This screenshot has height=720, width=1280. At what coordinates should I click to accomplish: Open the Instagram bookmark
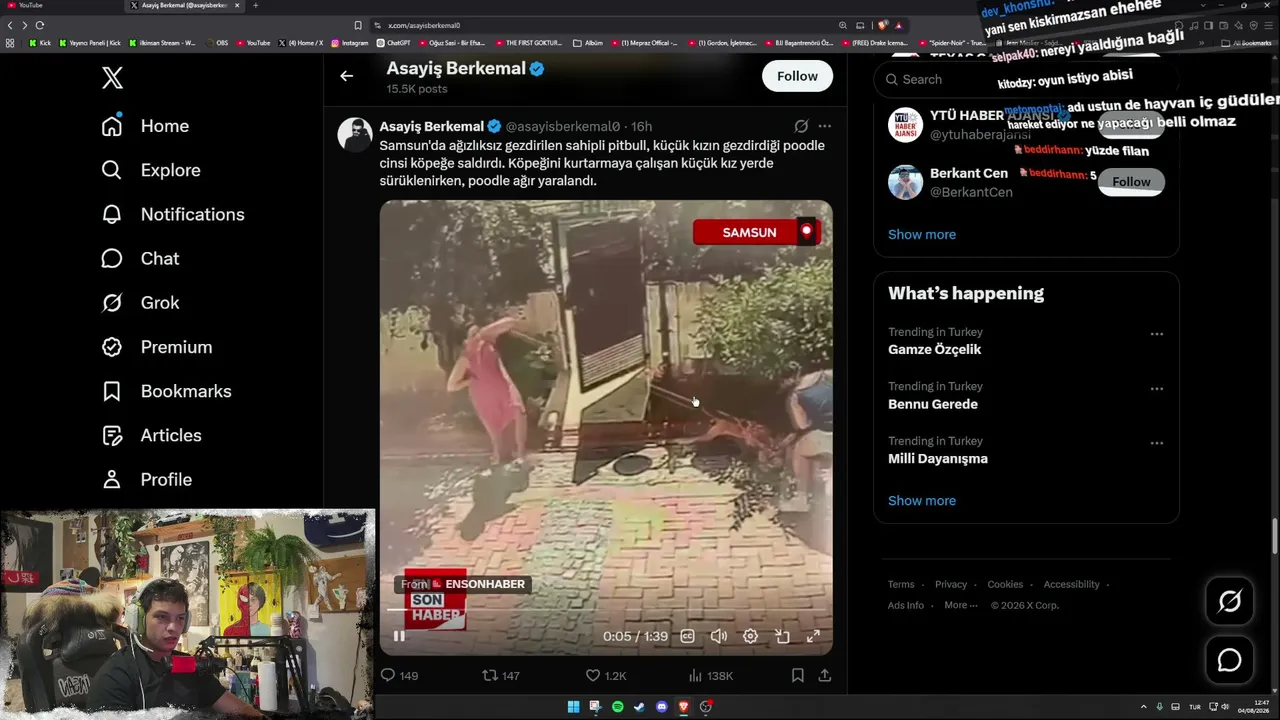[349, 43]
